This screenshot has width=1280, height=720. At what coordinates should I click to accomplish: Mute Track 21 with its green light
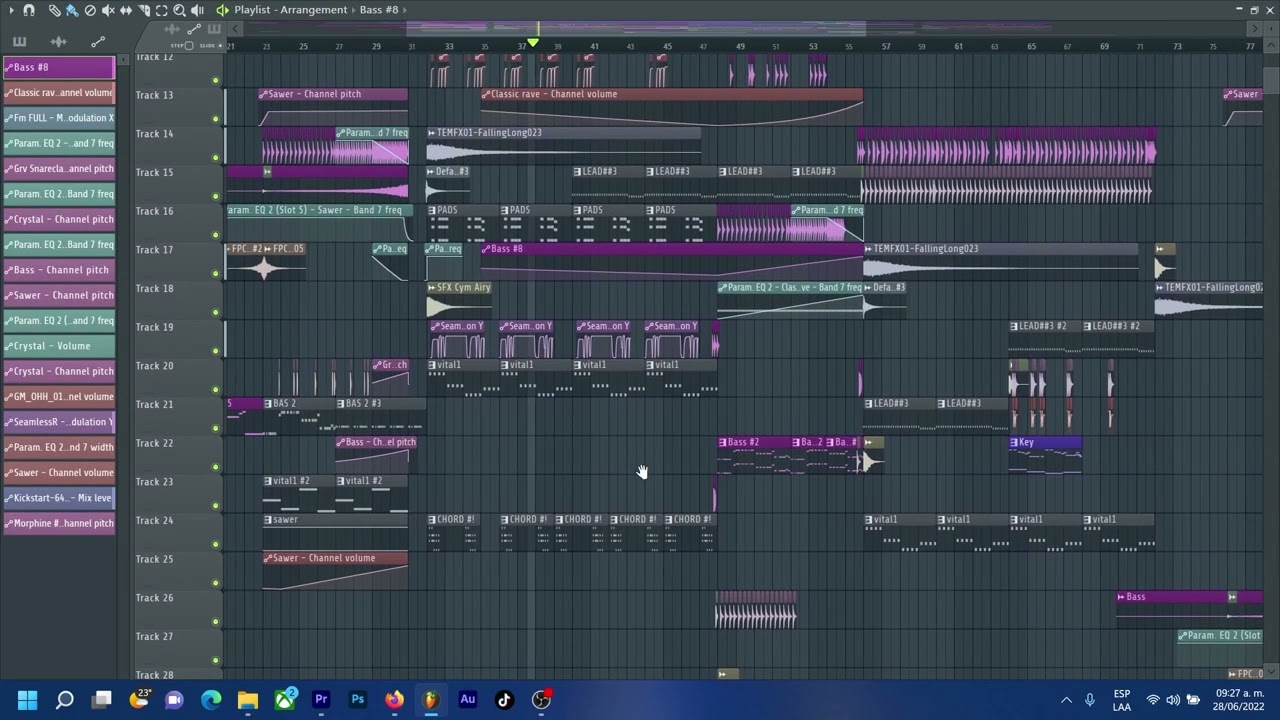click(x=215, y=428)
